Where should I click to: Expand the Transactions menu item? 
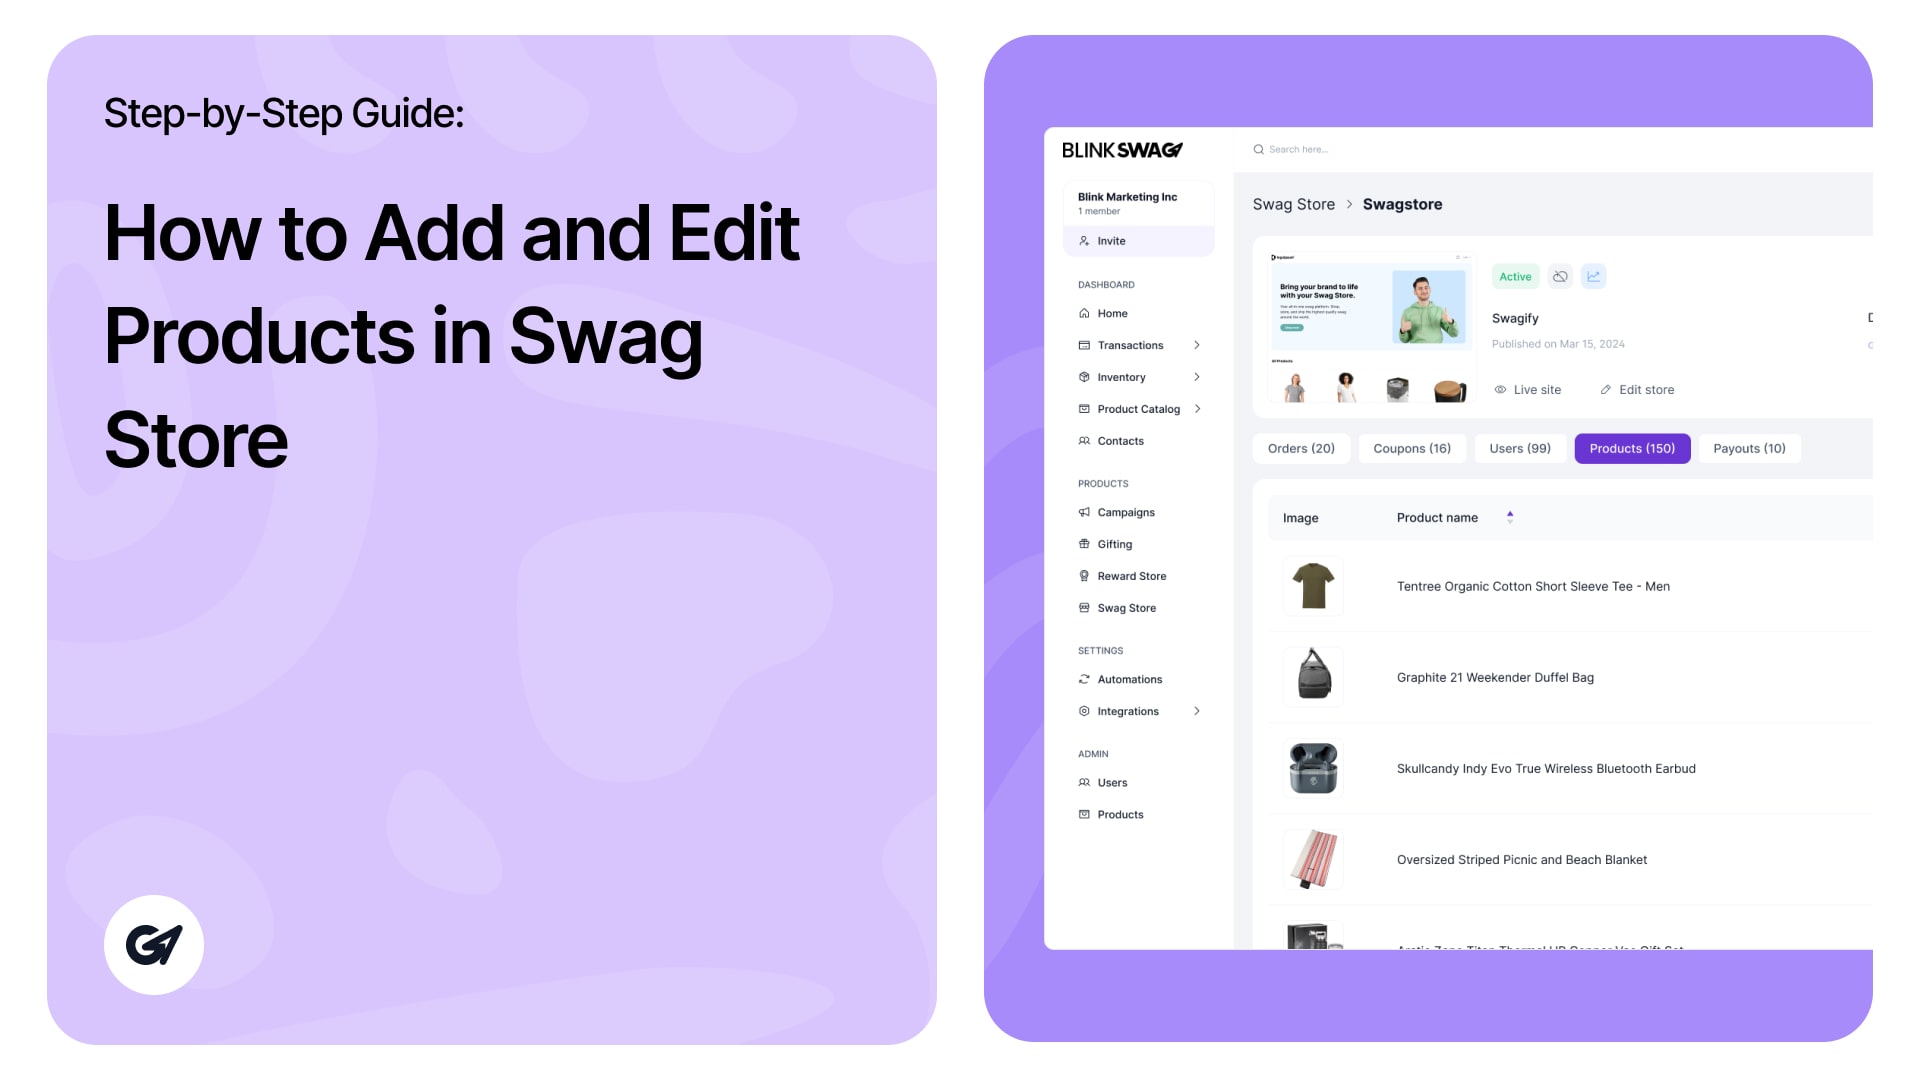click(1196, 344)
